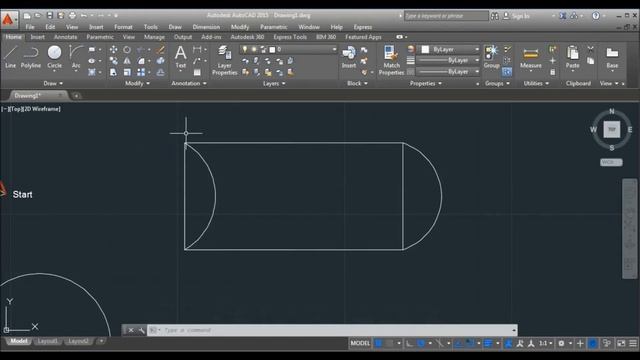Click the Erase tool icon
Screen dimensions: 640x360
pos(160,49)
